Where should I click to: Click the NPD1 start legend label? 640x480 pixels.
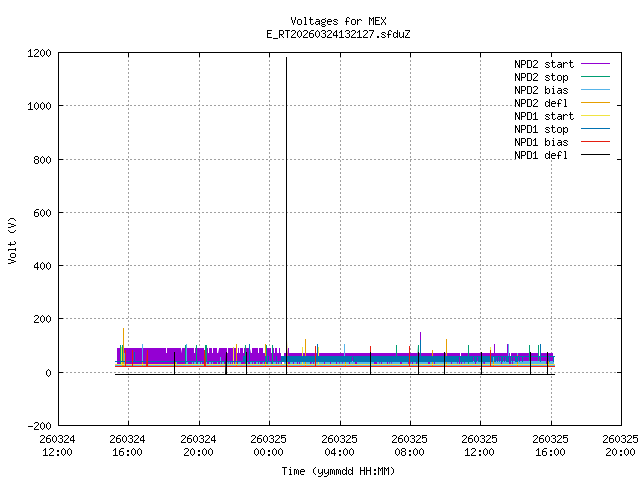click(543, 116)
